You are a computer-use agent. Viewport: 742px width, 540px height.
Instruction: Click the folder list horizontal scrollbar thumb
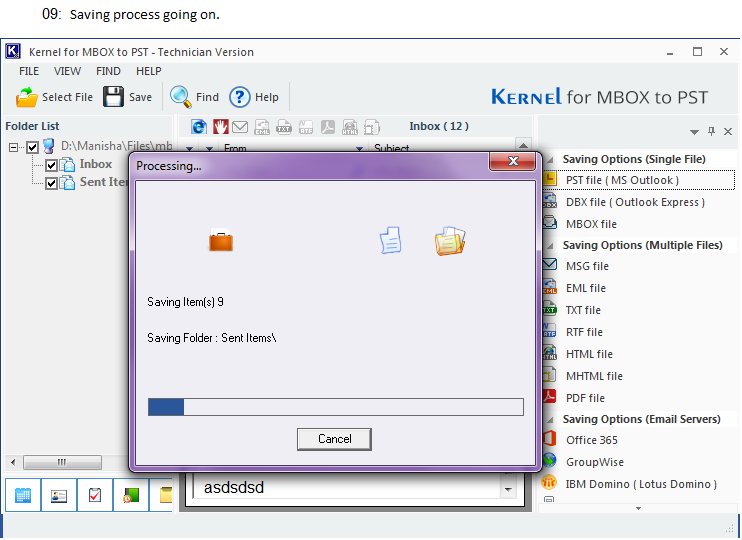pos(62,462)
